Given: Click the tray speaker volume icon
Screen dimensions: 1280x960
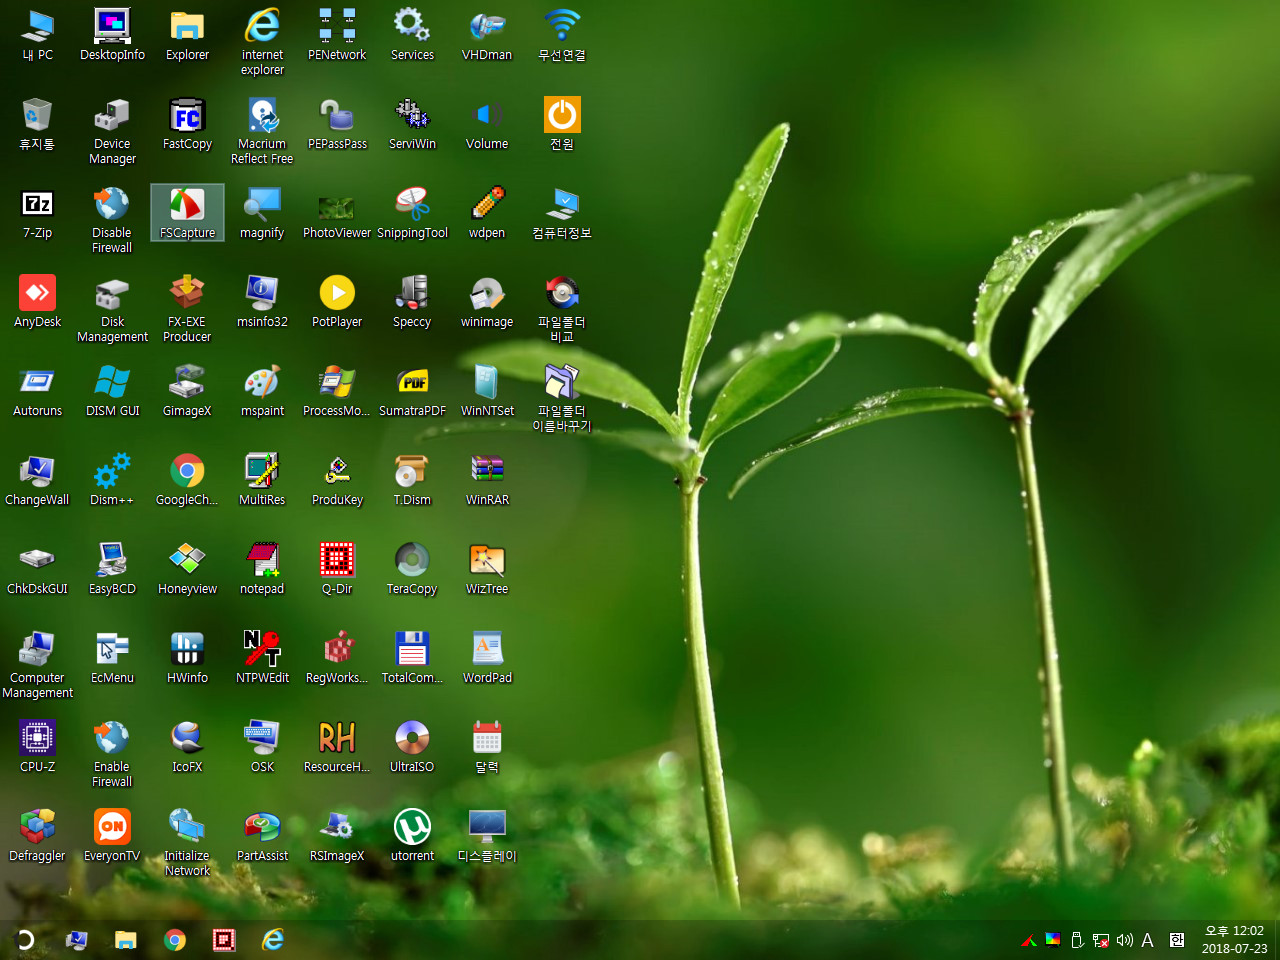Looking at the screenshot, I should 1125,940.
